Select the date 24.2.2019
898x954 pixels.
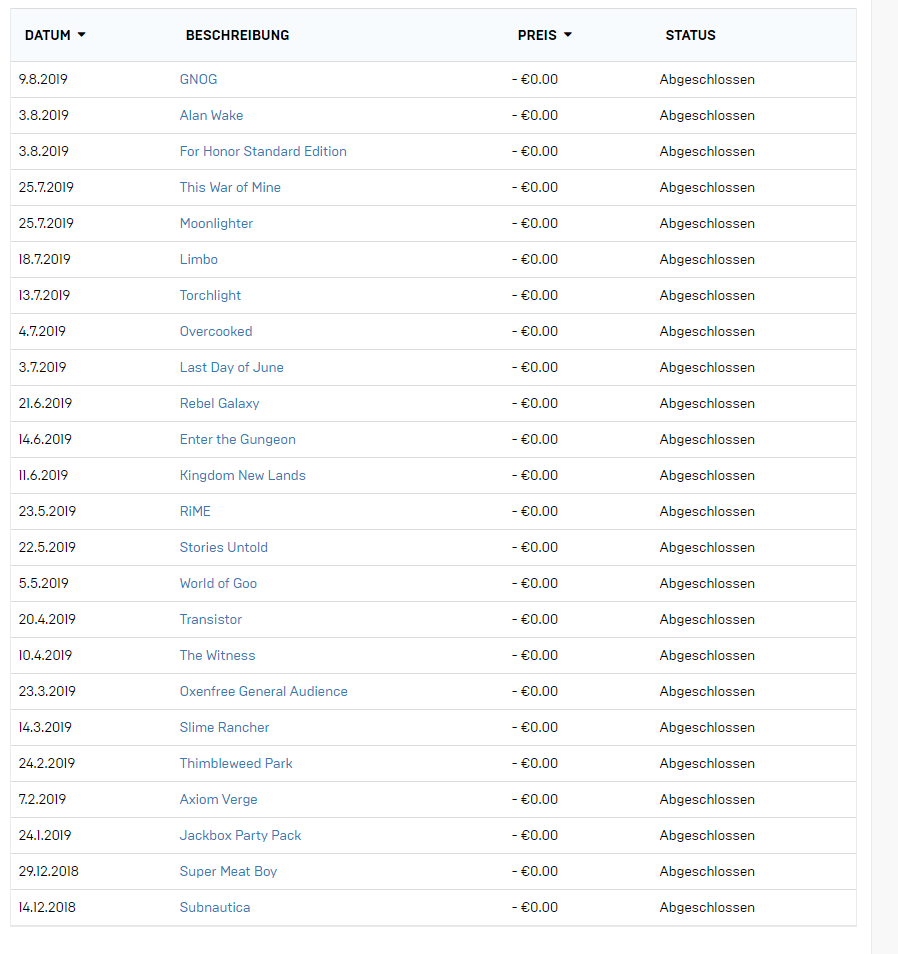point(47,763)
